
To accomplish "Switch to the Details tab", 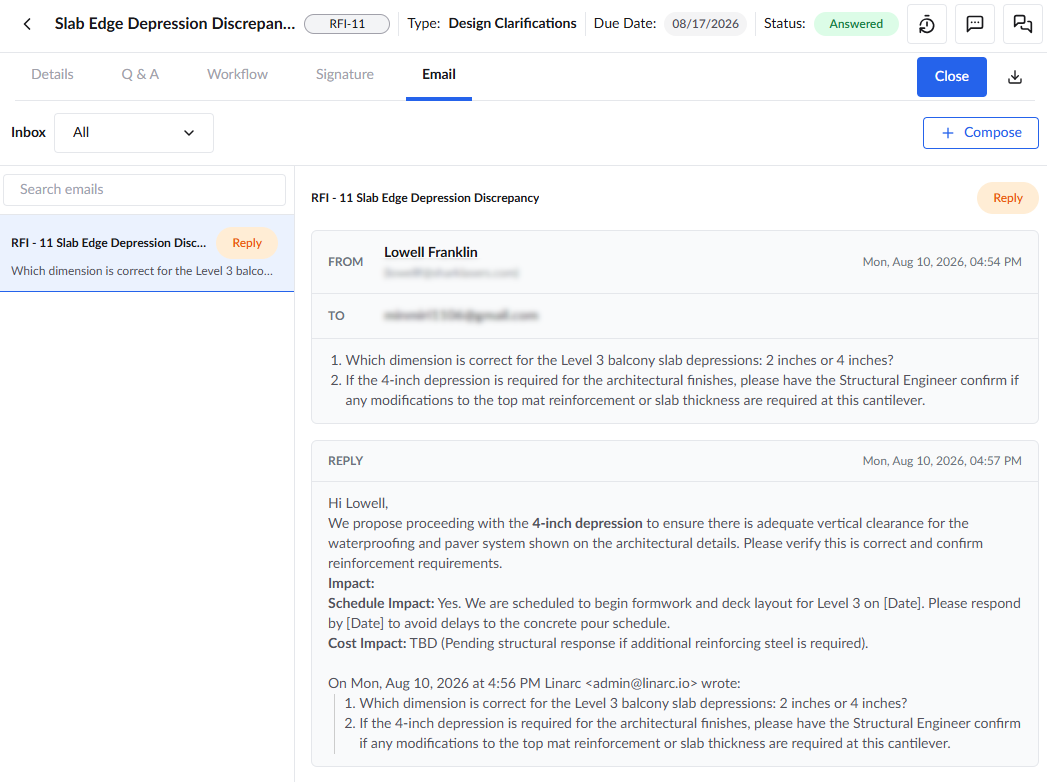I will pyautogui.click(x=53, y=74).
